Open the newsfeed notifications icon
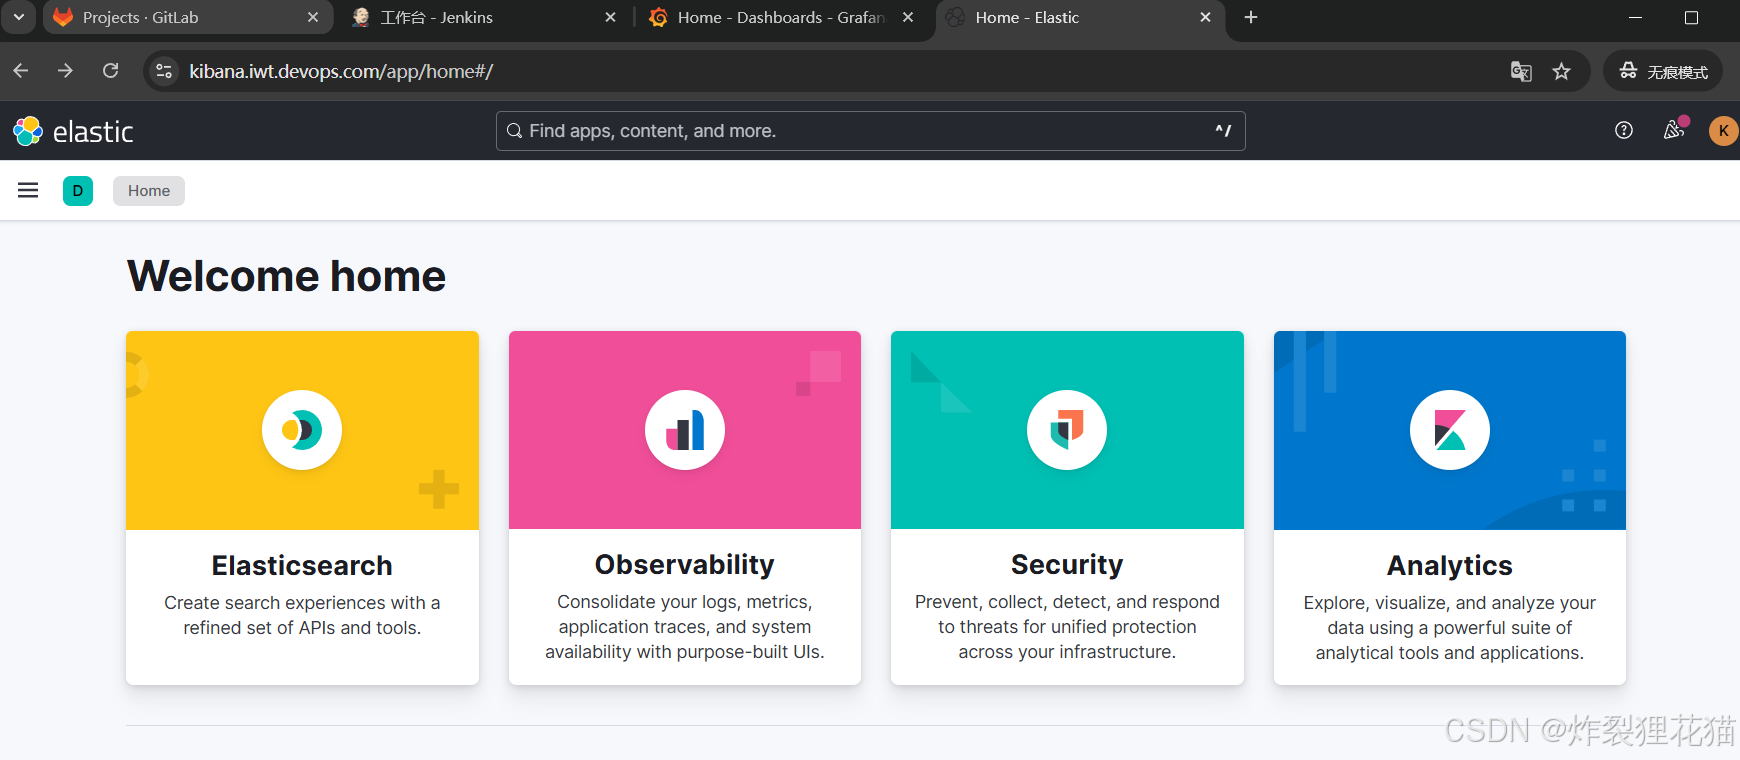 tap(1673, 130)
